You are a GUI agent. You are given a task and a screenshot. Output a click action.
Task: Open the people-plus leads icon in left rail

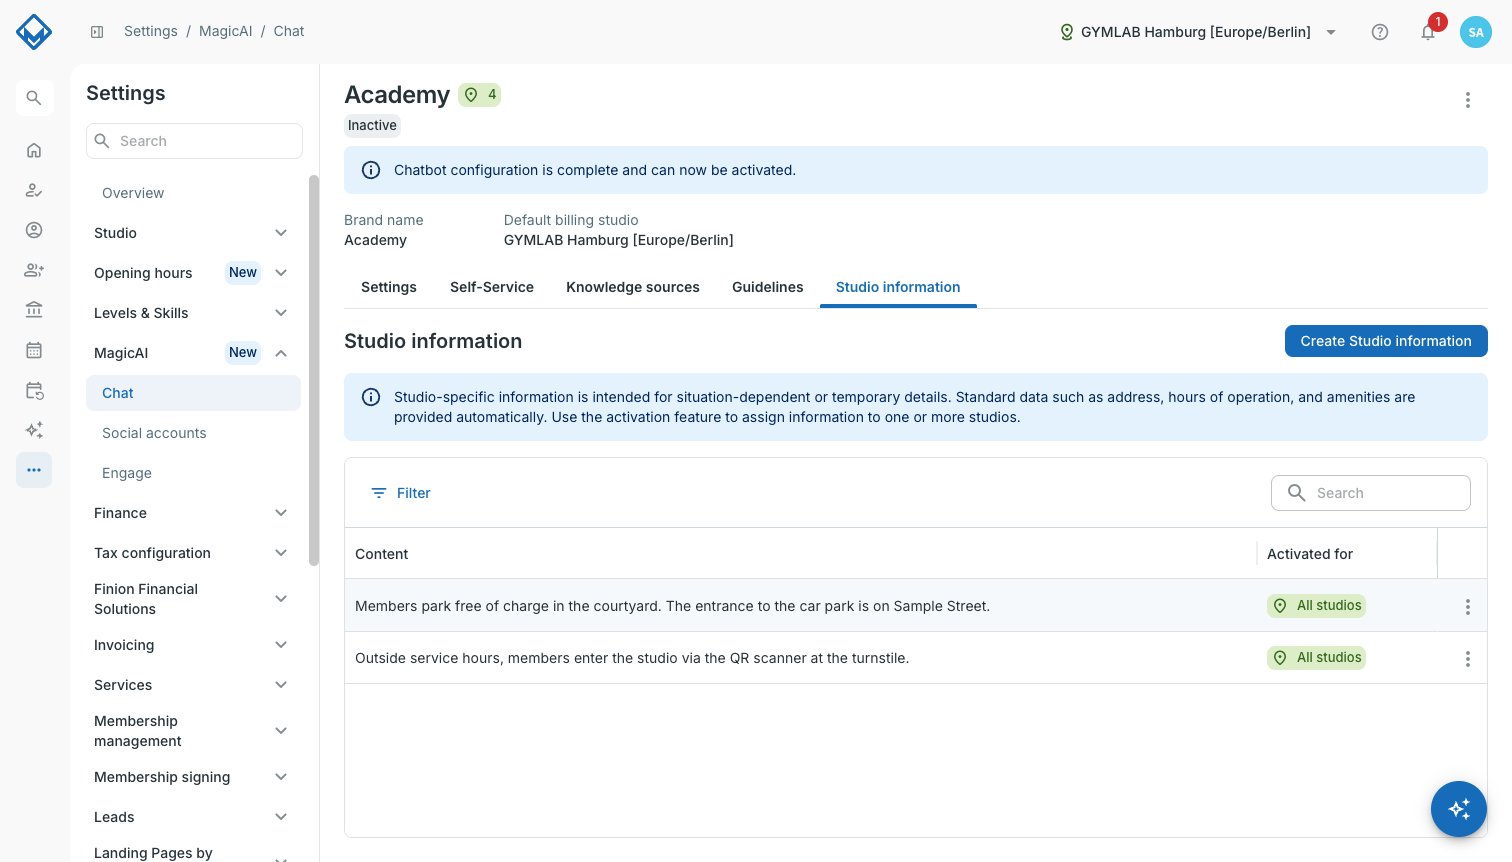tap(34, 270)
